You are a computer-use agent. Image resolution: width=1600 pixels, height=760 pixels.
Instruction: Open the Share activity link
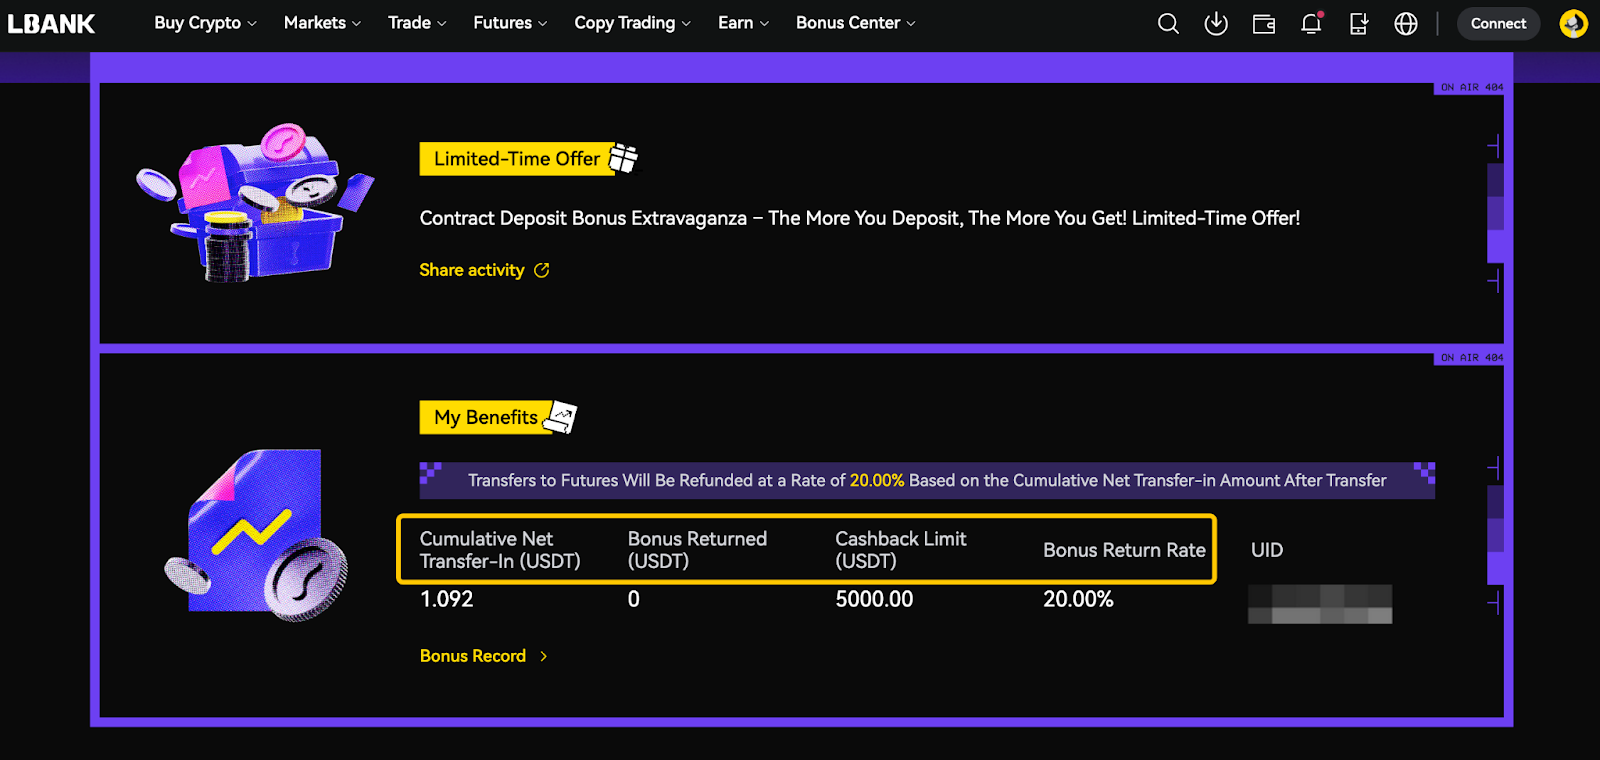click(472, 270)
